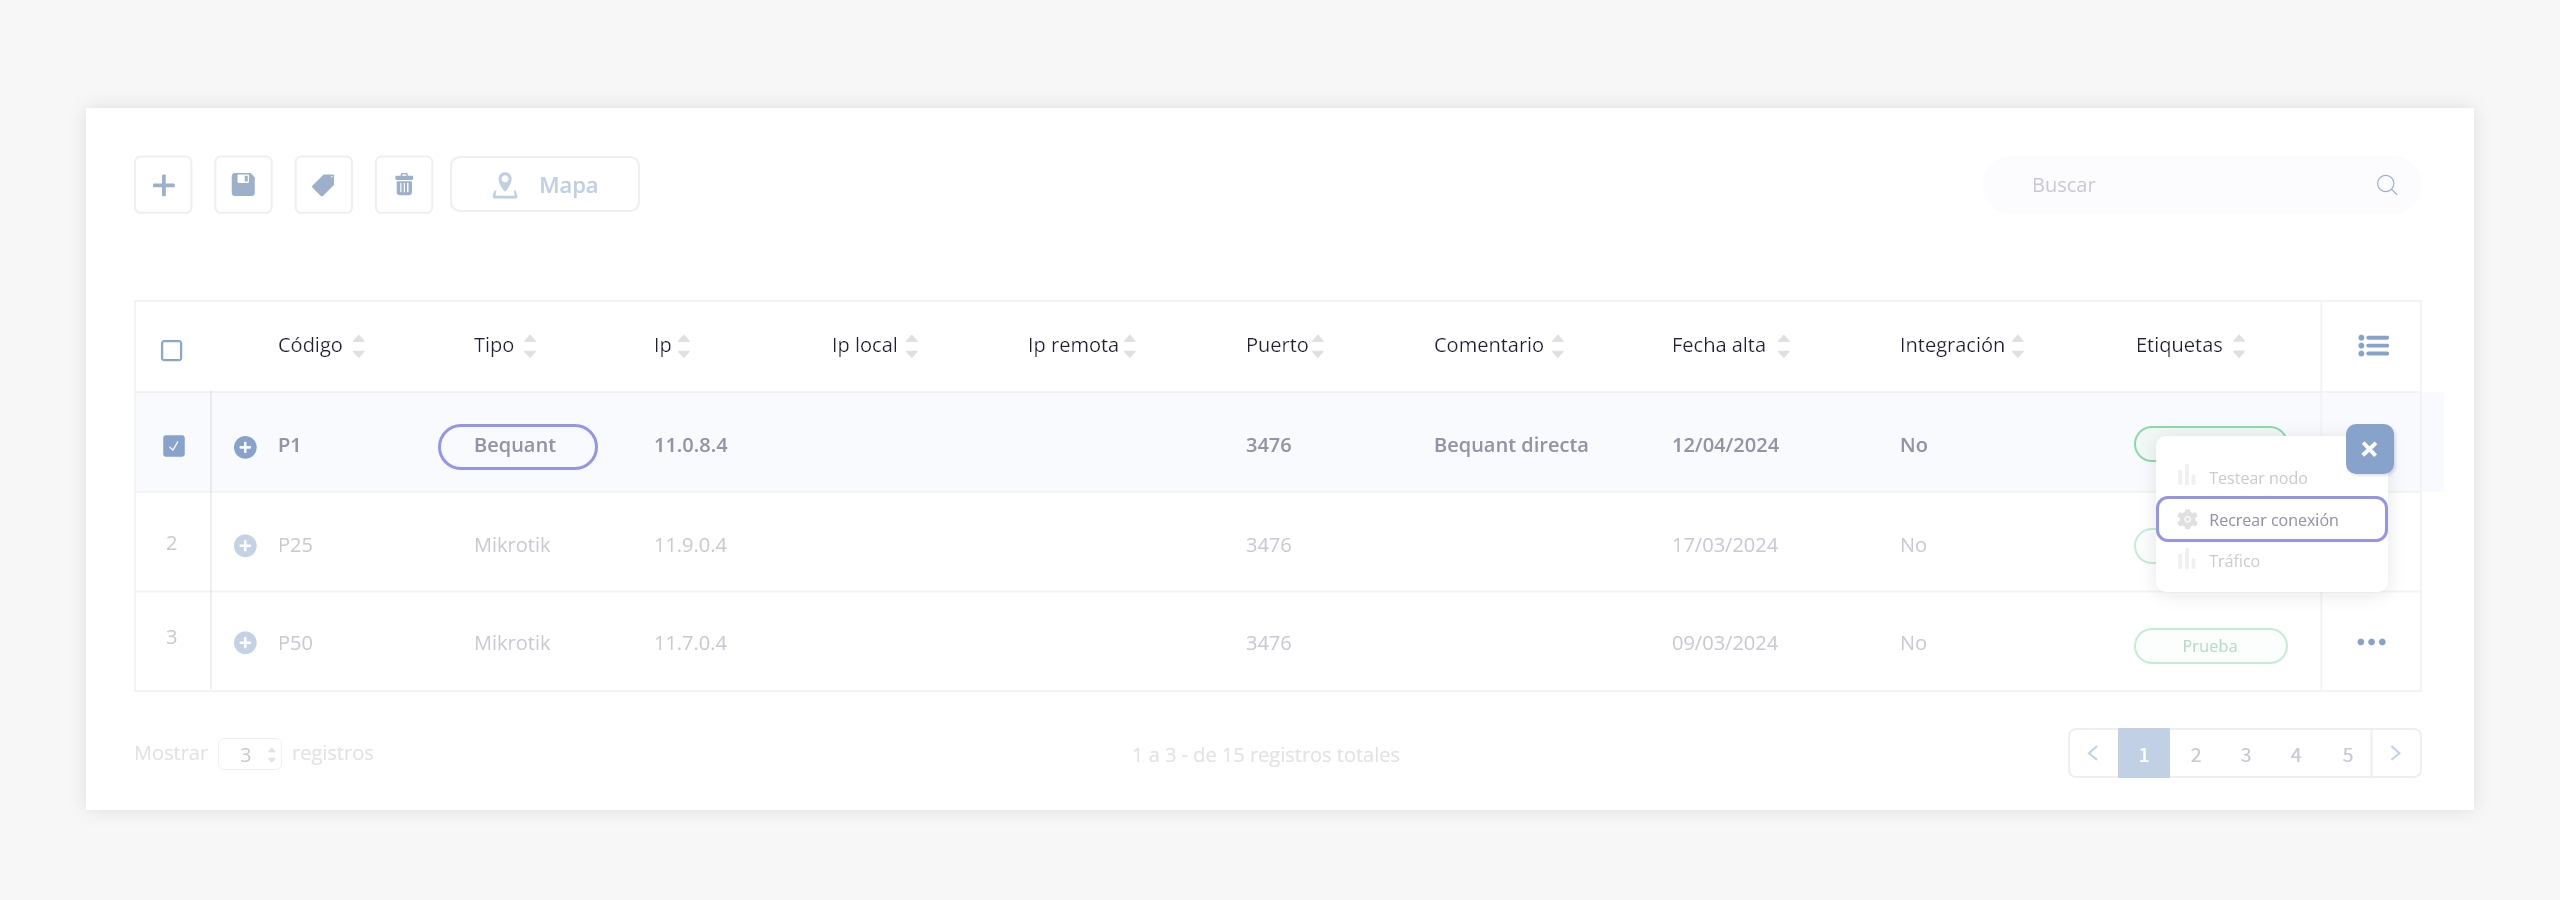
Task: Select Recrear conexión from the menu
Action: point(2271,520)
